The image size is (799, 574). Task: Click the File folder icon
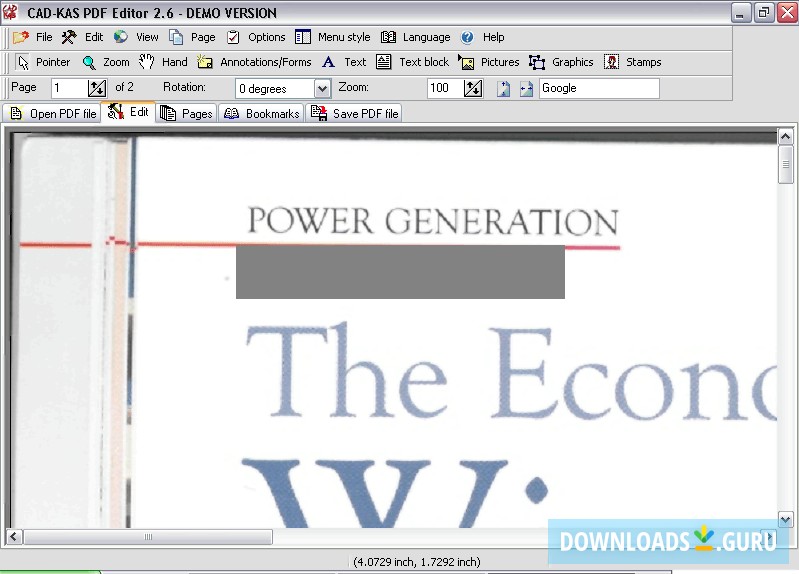coord(21,37)
